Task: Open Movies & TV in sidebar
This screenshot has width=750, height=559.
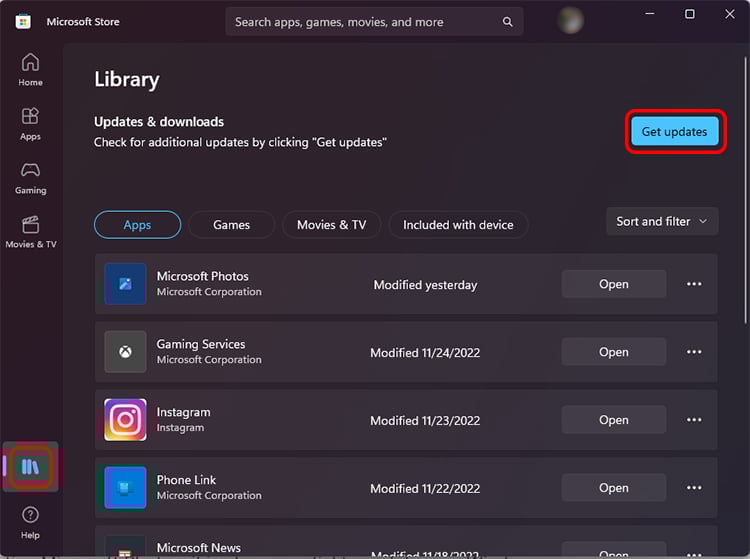Action: coord(30,232)
